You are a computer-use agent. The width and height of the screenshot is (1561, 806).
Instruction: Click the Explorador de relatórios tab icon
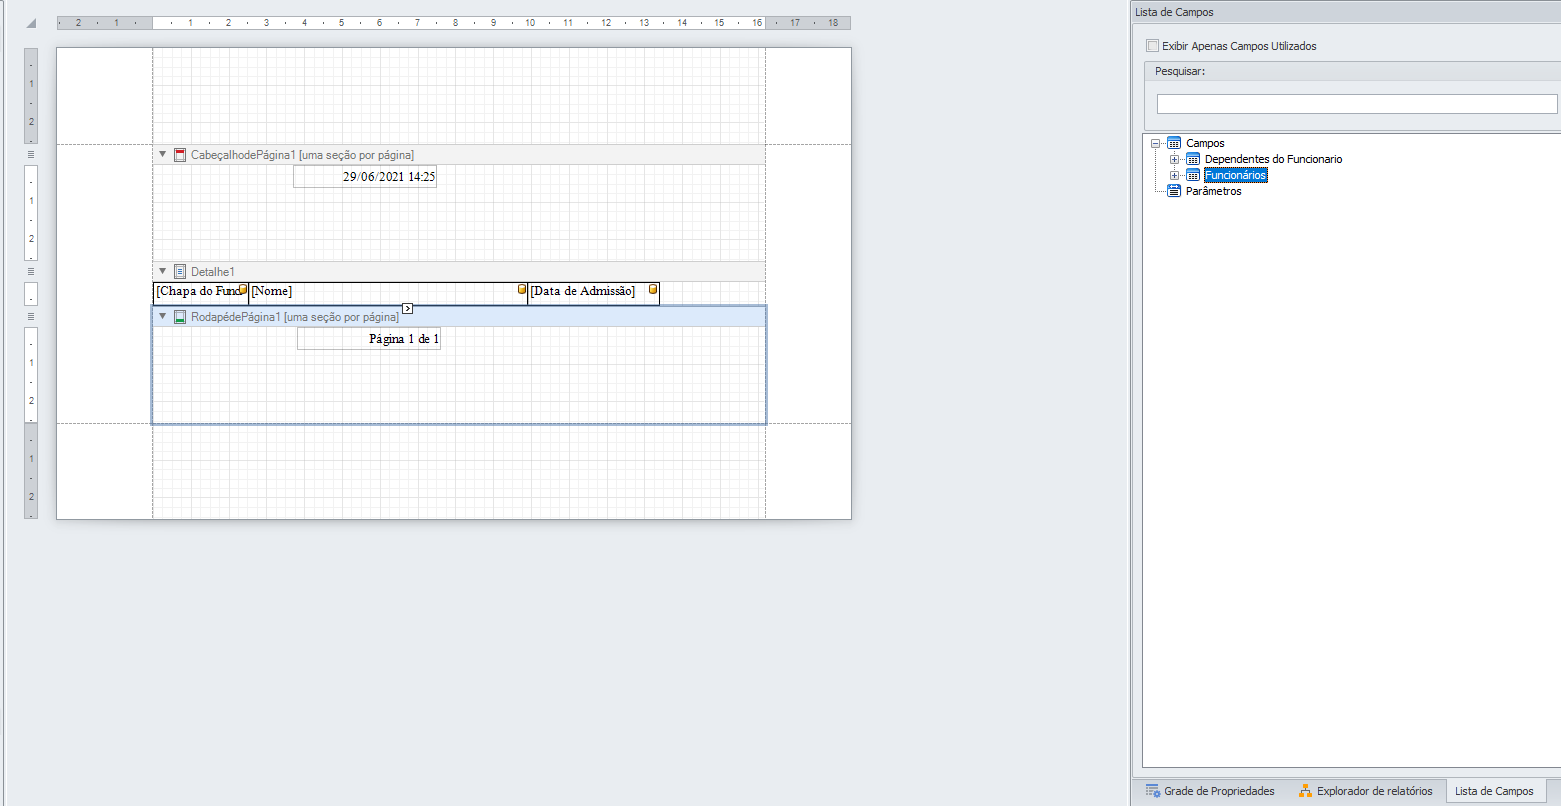(1305, 791)
